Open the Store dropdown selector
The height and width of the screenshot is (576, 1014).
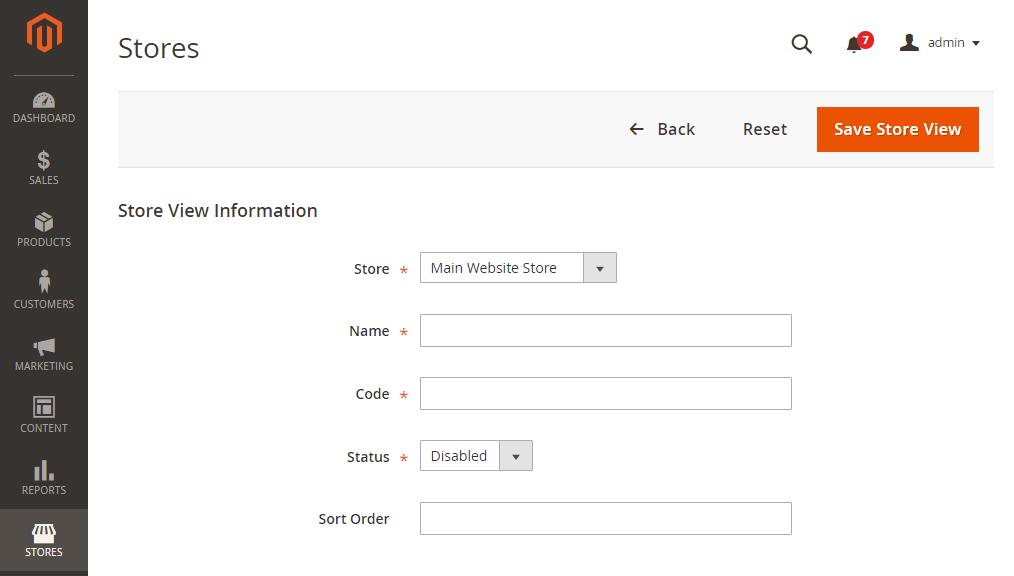[x=518, y=268]
